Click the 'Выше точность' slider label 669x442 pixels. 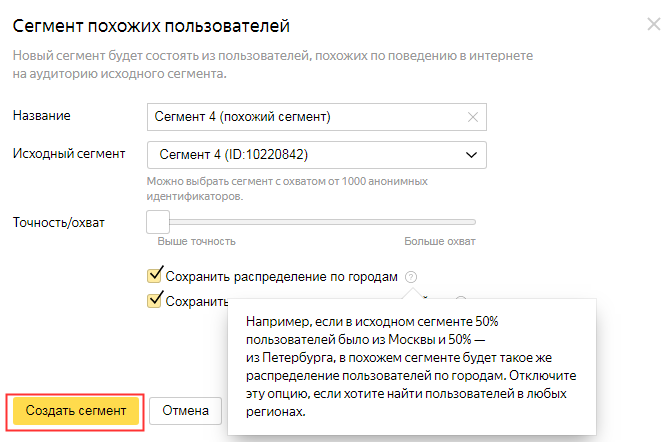[x=197, y=241]
